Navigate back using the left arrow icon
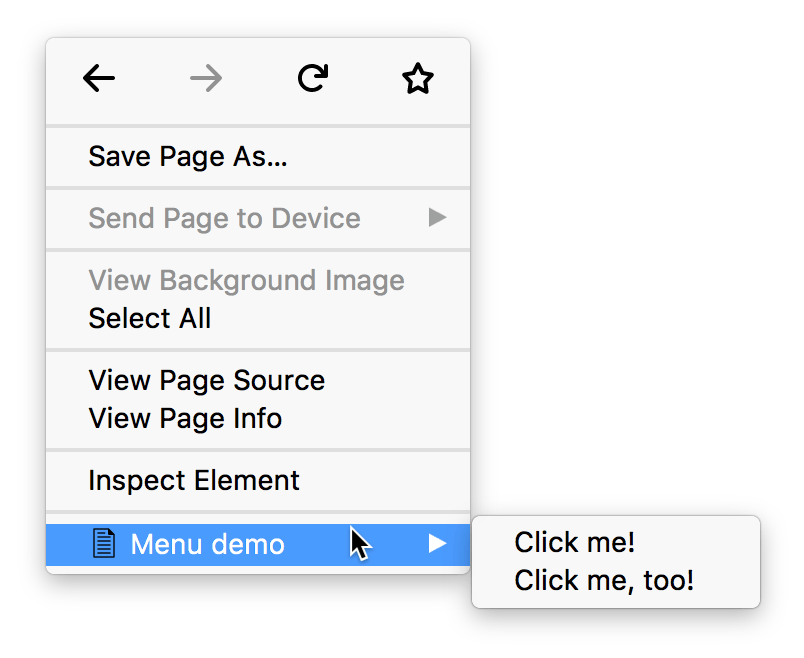Screen dimensions: 804x658 (99, 79)
